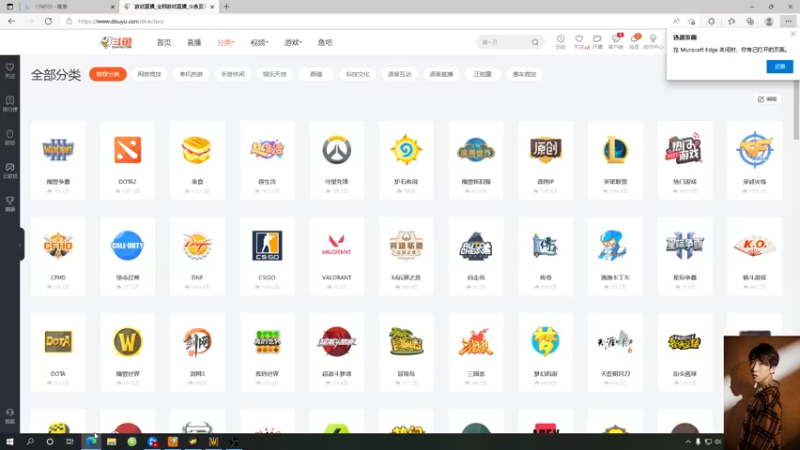This screenshot has width=800, height=450.
Task: Select the 单机热游 category tab
Action: (x=191, y=74)
